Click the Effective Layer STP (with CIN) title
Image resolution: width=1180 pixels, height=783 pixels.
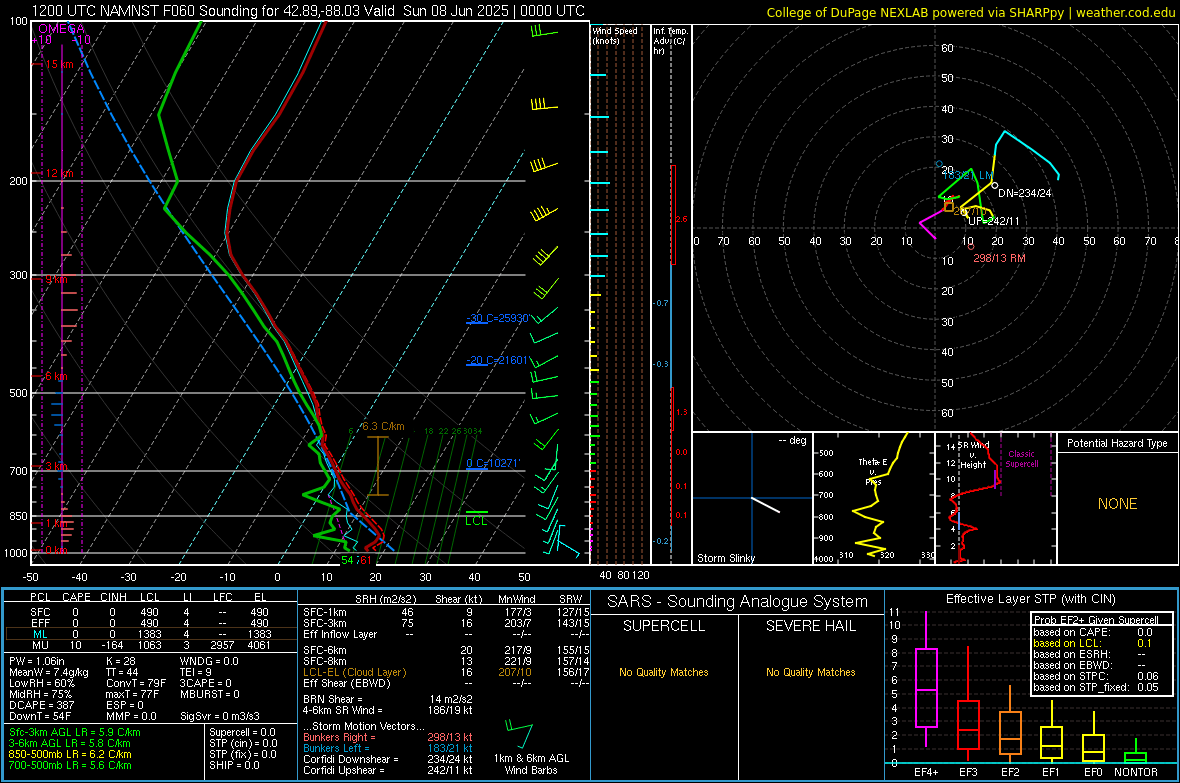click(1030, 599)
